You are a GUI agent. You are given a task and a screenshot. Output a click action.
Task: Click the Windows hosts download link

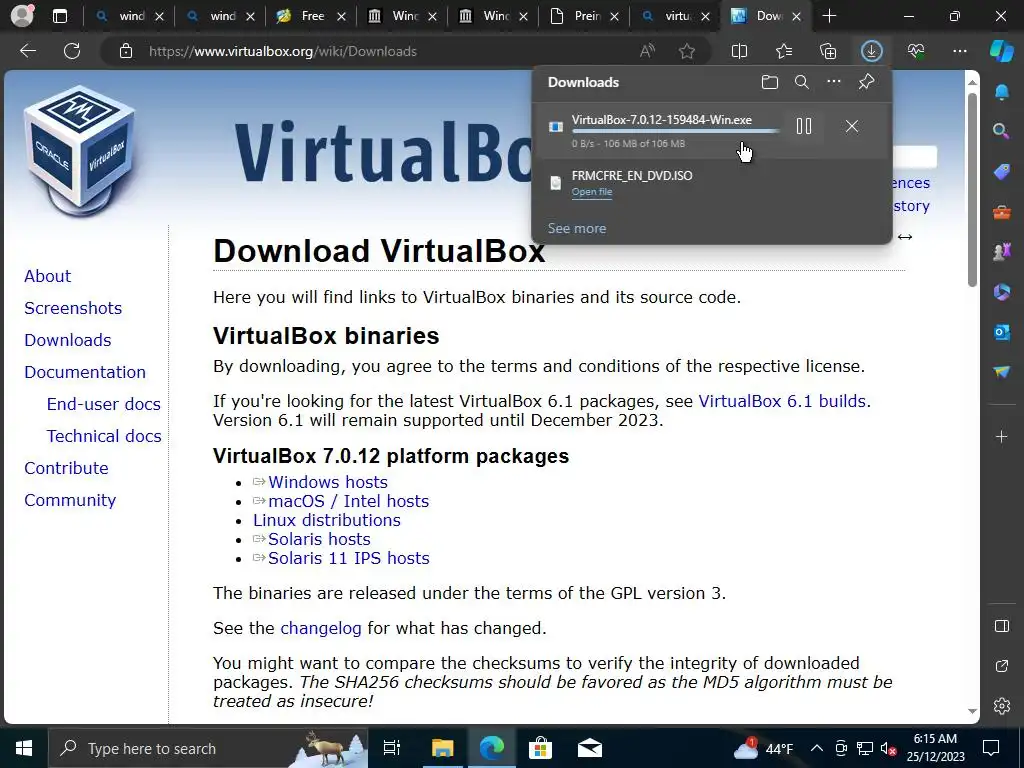328,482
